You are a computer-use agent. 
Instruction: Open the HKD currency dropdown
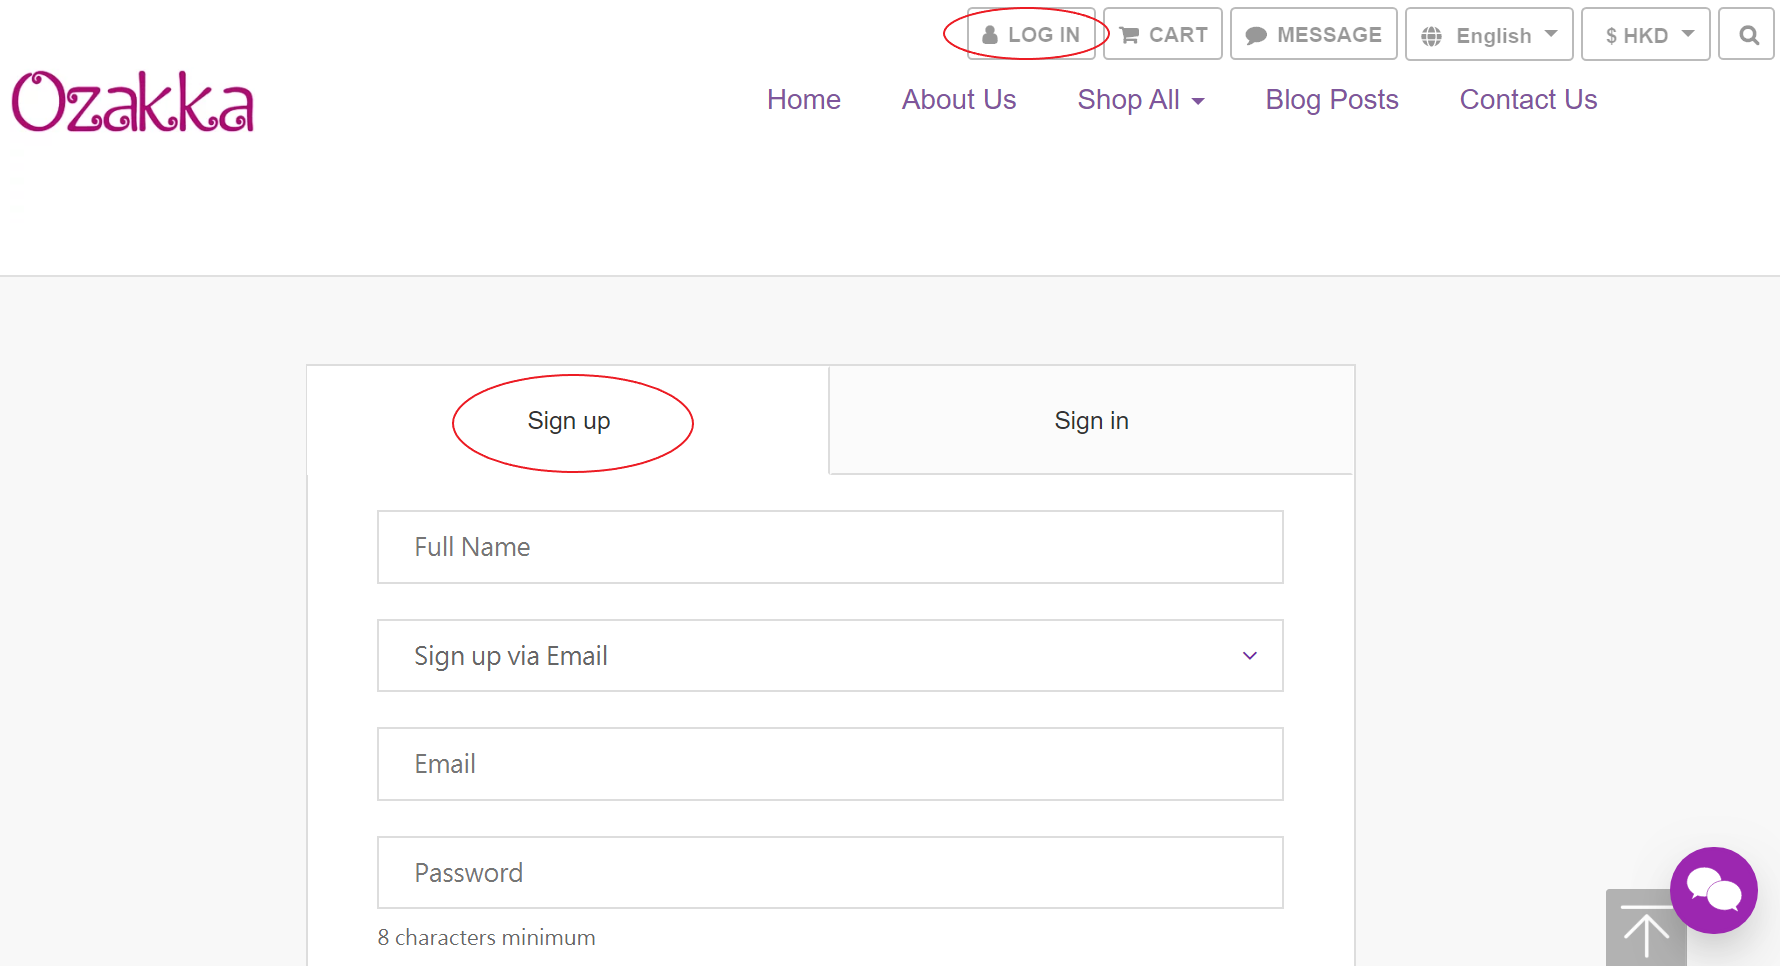1645,35
